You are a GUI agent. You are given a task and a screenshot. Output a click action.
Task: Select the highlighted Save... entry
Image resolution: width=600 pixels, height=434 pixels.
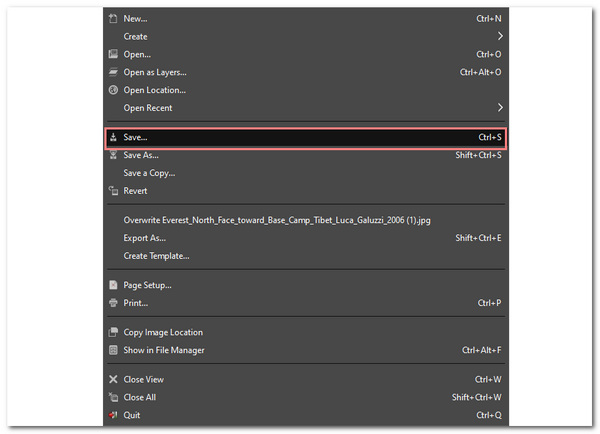click(x=306, y=137)
